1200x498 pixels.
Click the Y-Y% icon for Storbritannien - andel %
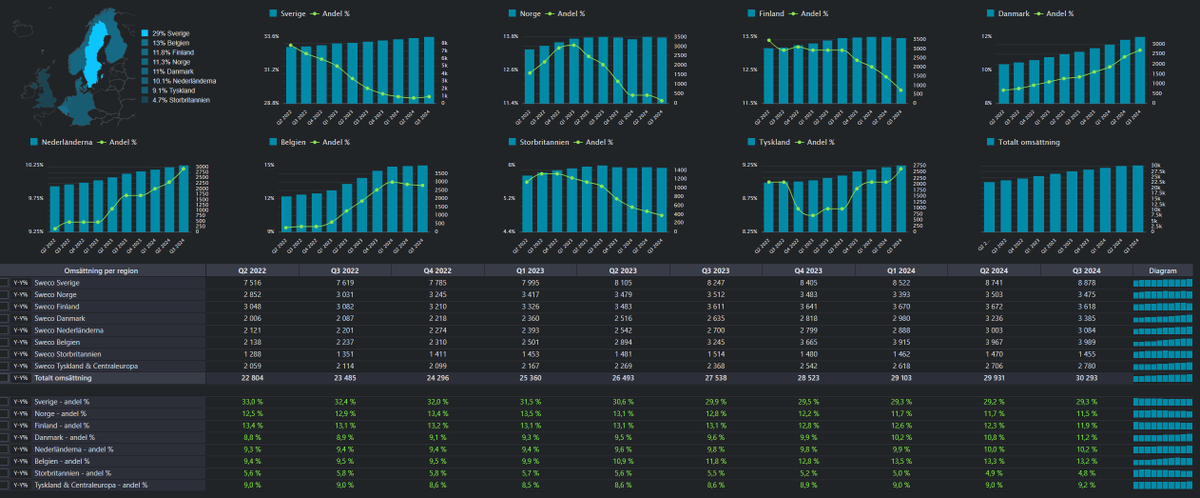[21, 473]
